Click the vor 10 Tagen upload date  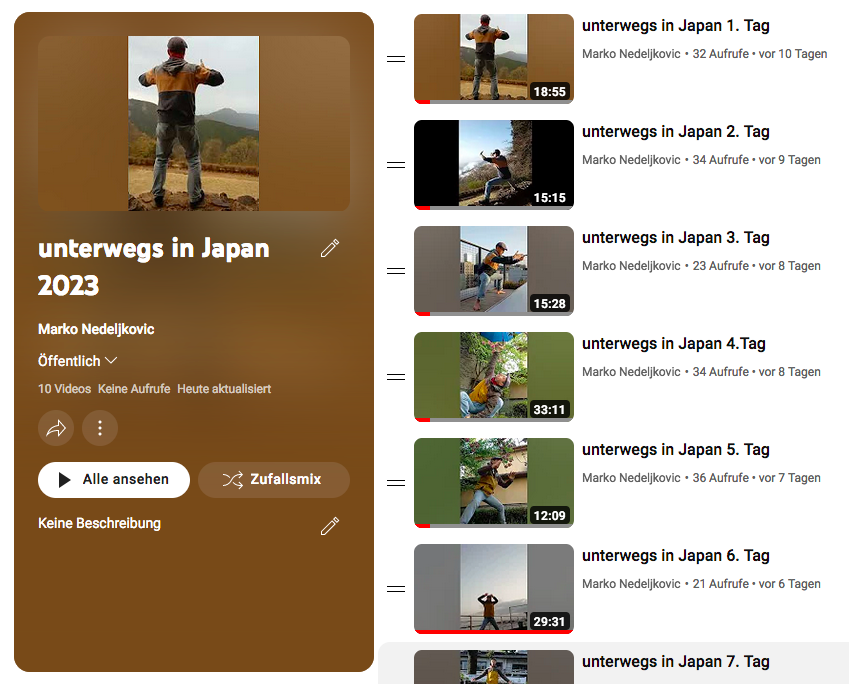(x=793, y=54)
